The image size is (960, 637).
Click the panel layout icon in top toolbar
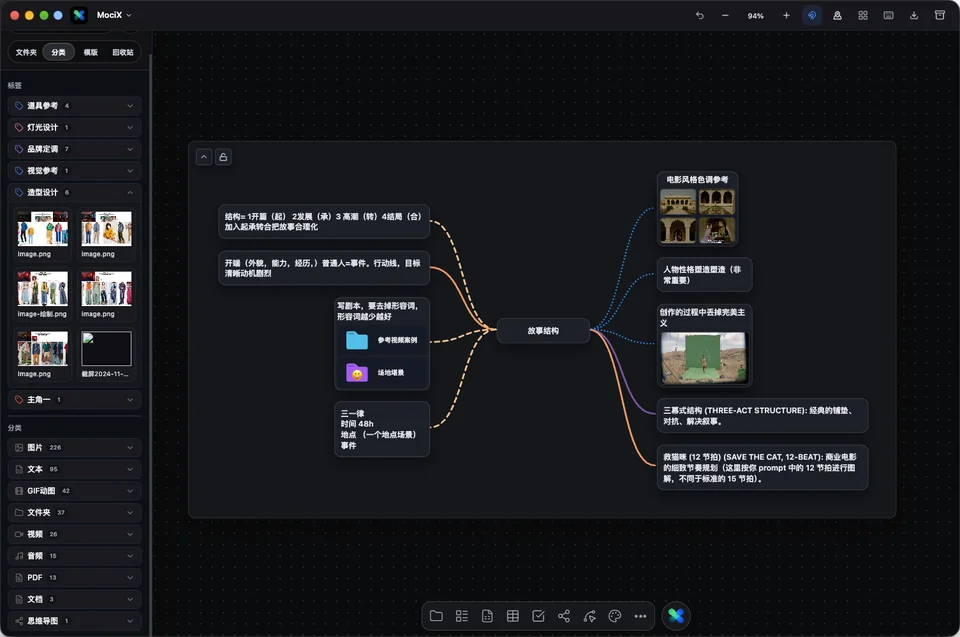click(888, 15)
